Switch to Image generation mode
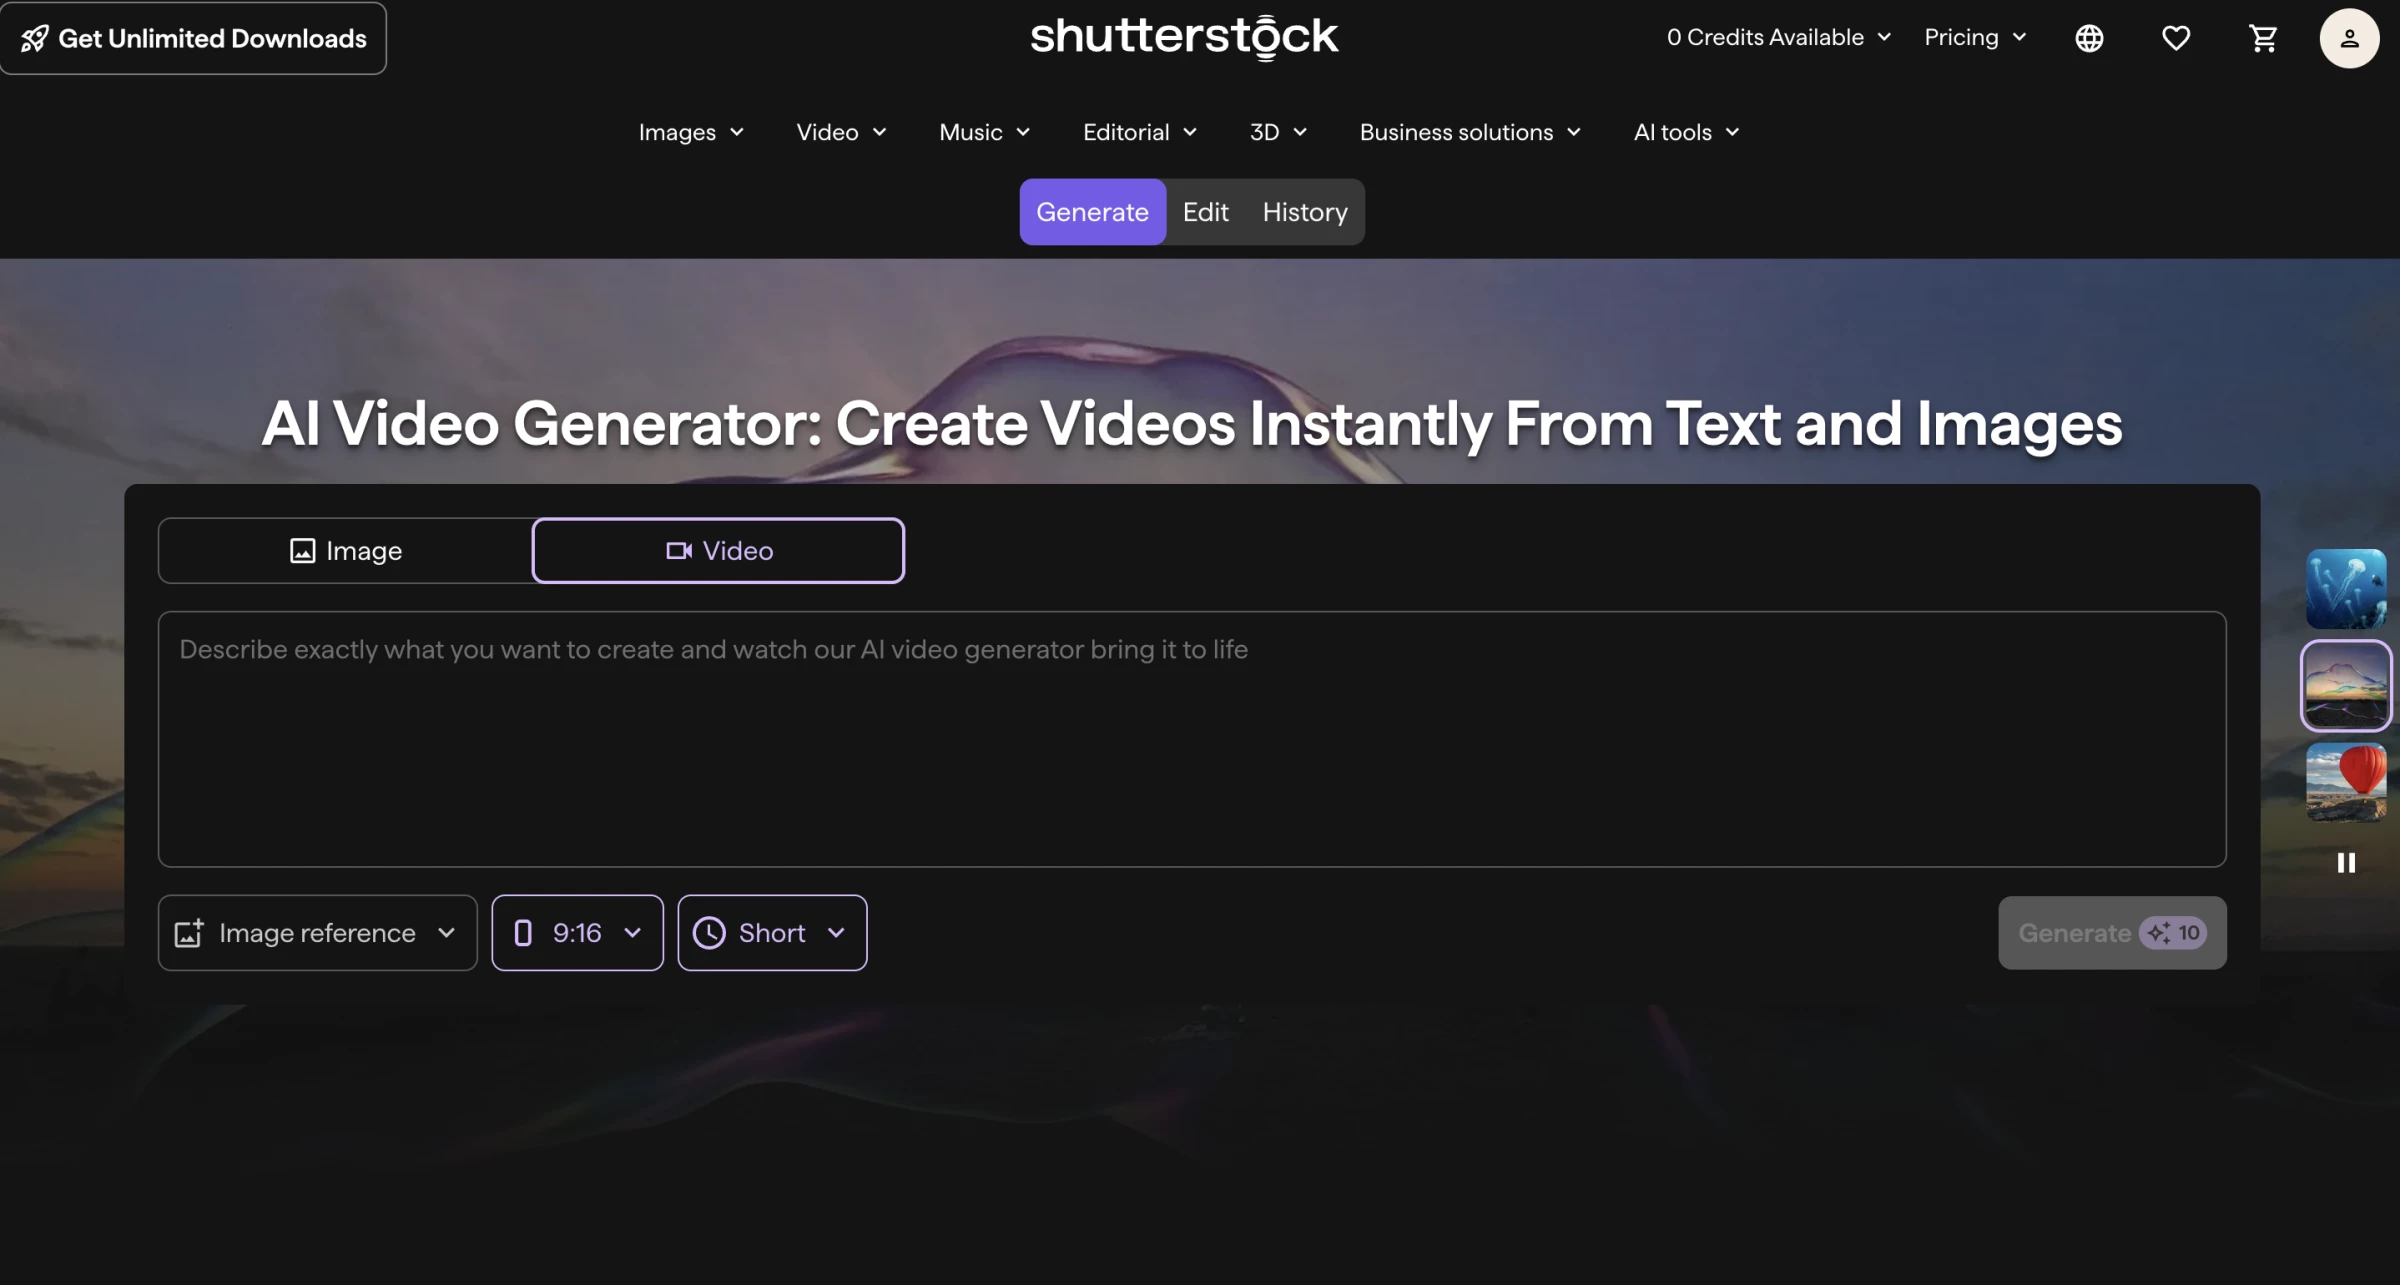This screenshot has height=1285, width=2400. pos(345,550)
